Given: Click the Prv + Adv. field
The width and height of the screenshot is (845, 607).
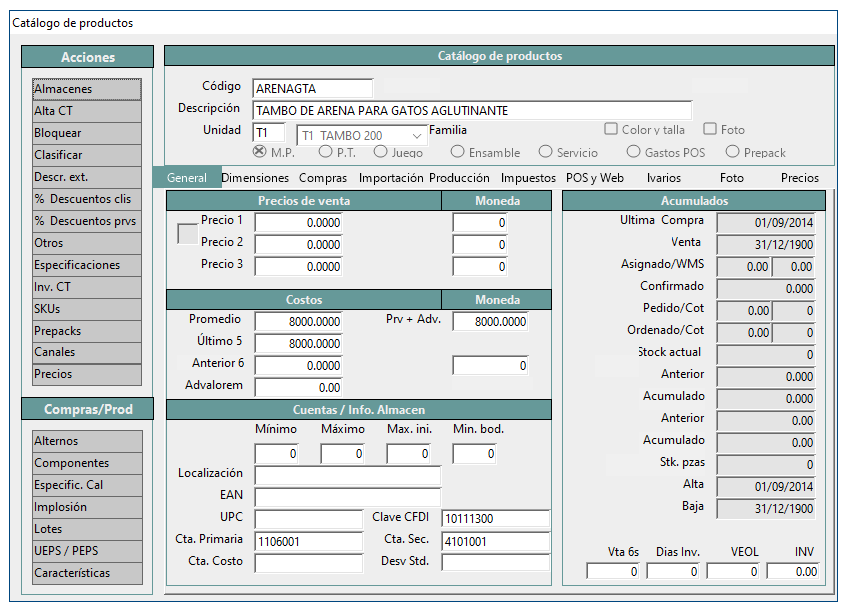Looking at the screenshot, I should pos(490,322).
